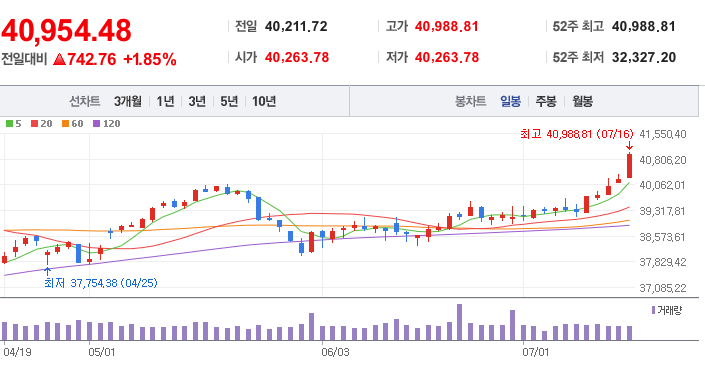Click the 07/01 date axis label

(x=536, y=351)
